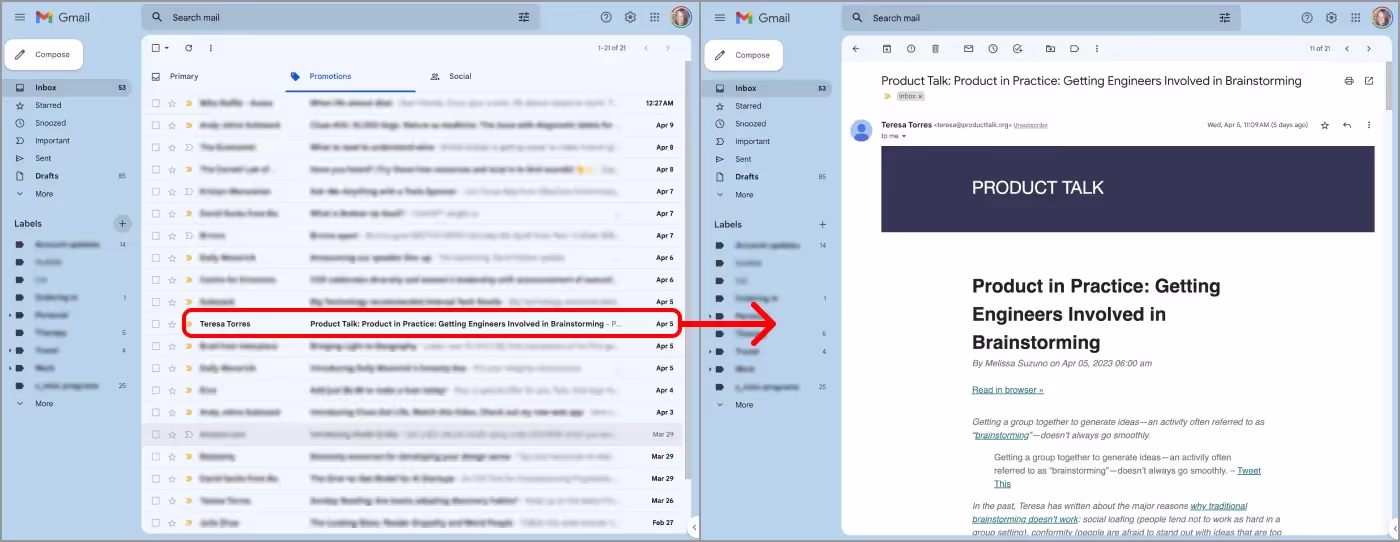Image resolution: width=1400 pixels, height=542 pixels.
Task: Click Unsubscribe link beside sender address
Action: pos(1030,125)
